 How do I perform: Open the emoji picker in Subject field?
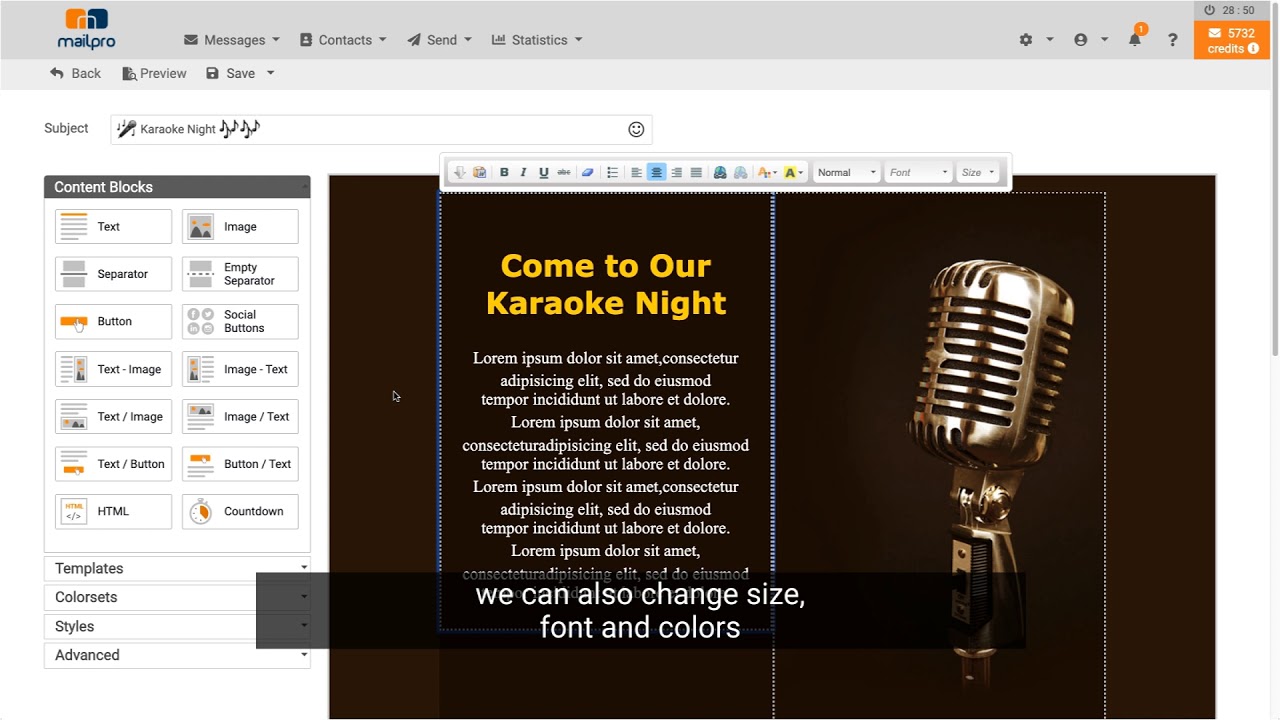pos(636,129)
